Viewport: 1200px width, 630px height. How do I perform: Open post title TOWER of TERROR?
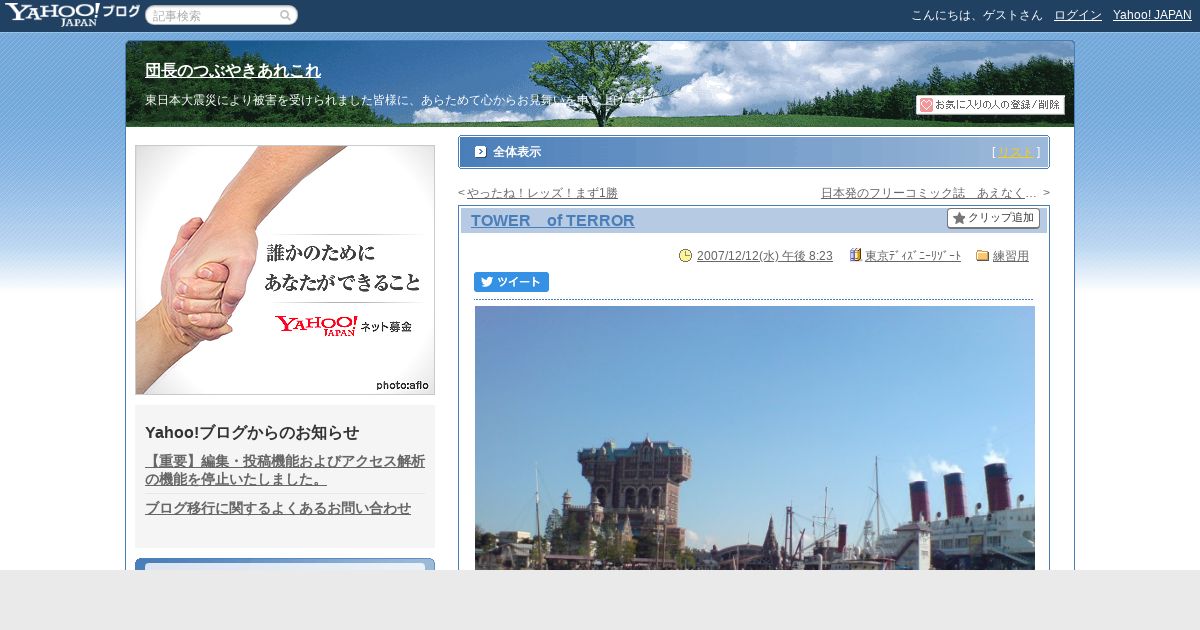[x=553, y=220]
